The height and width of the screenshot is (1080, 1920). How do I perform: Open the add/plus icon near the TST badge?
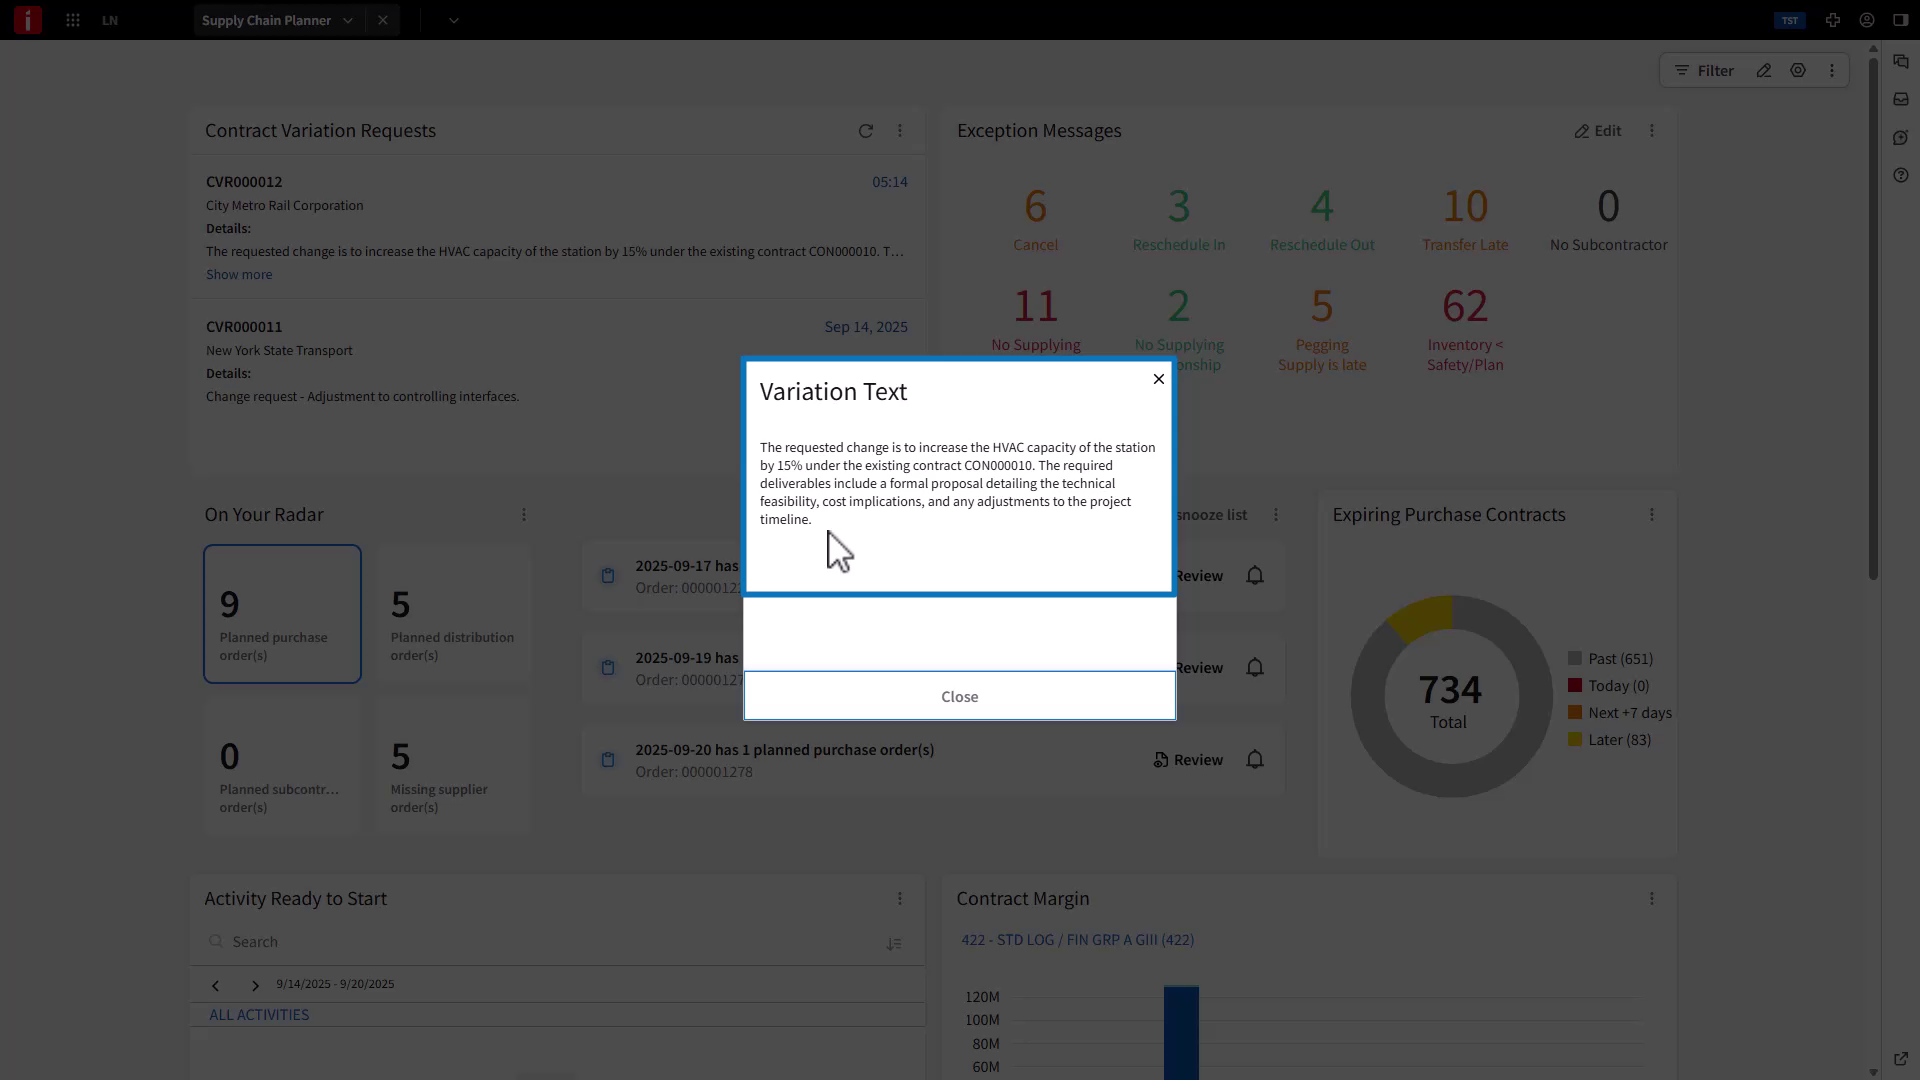pos(1833,20)
